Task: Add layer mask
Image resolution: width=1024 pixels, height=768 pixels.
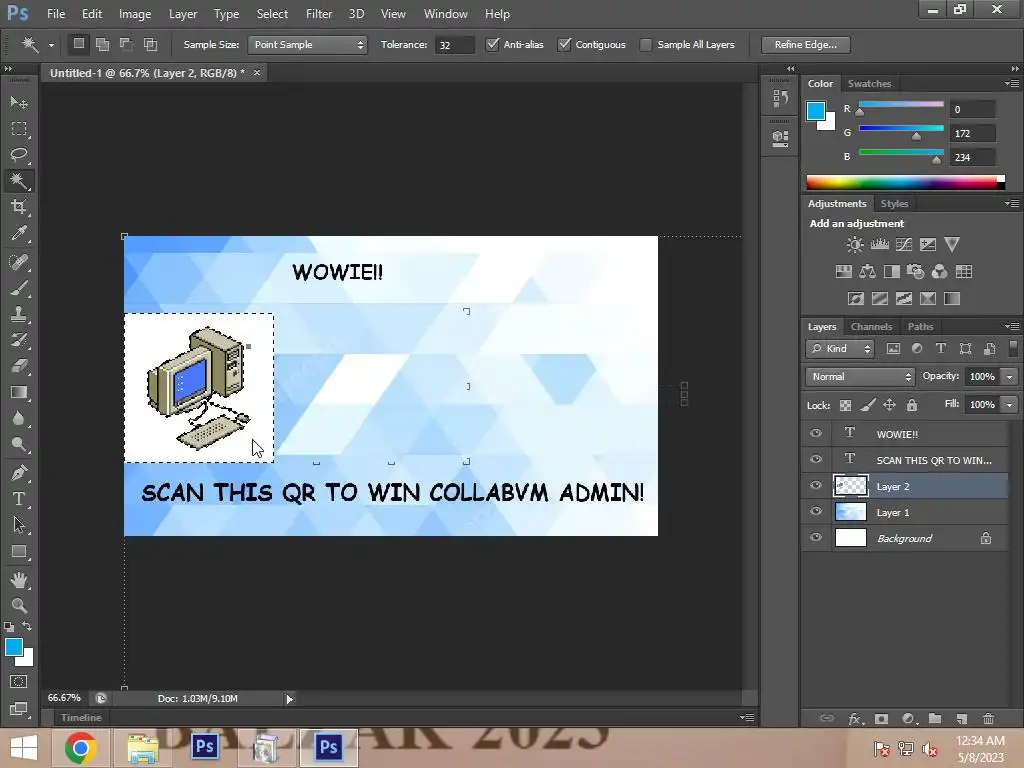Action: (882, 718)
